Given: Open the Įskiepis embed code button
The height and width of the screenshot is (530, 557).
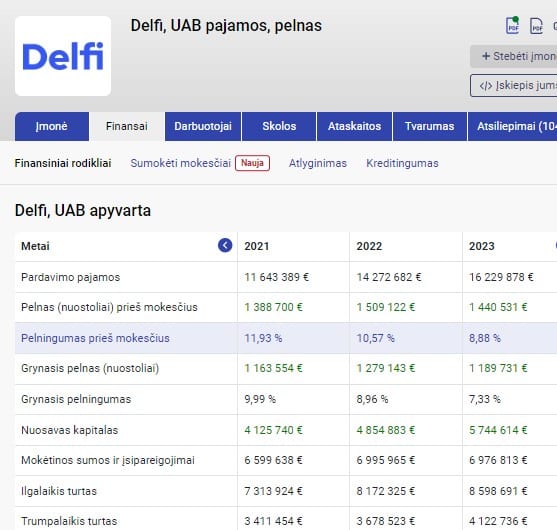Looking at the screenshot, I should [x=514, y=85].
